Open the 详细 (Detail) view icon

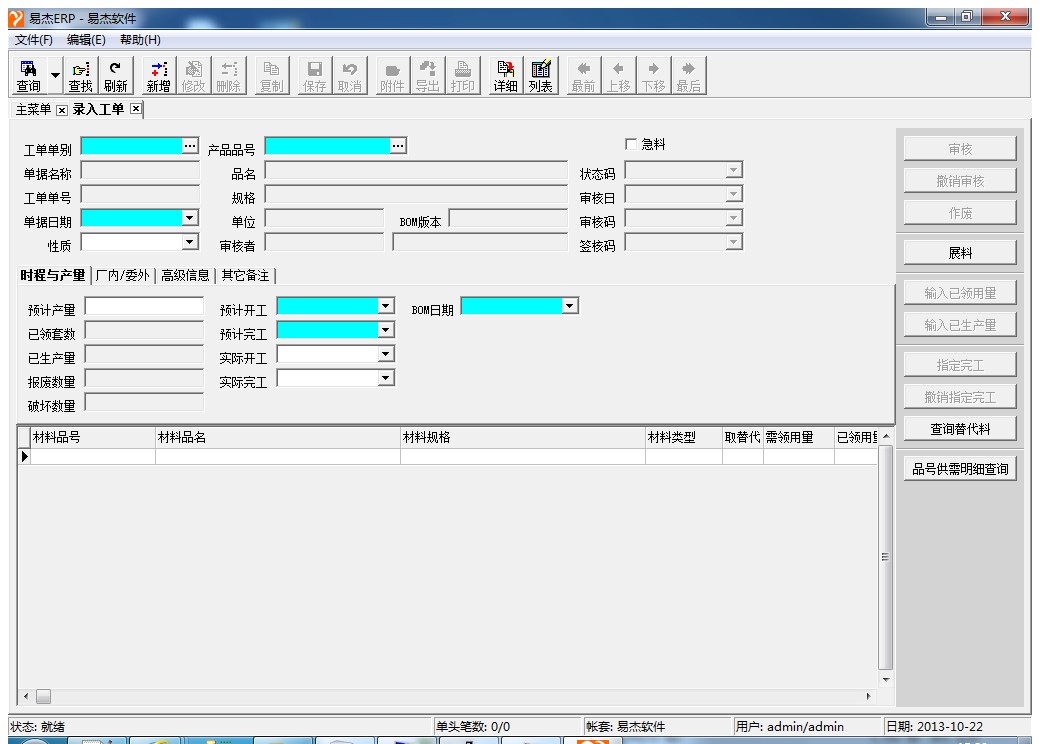coord(505,76)
